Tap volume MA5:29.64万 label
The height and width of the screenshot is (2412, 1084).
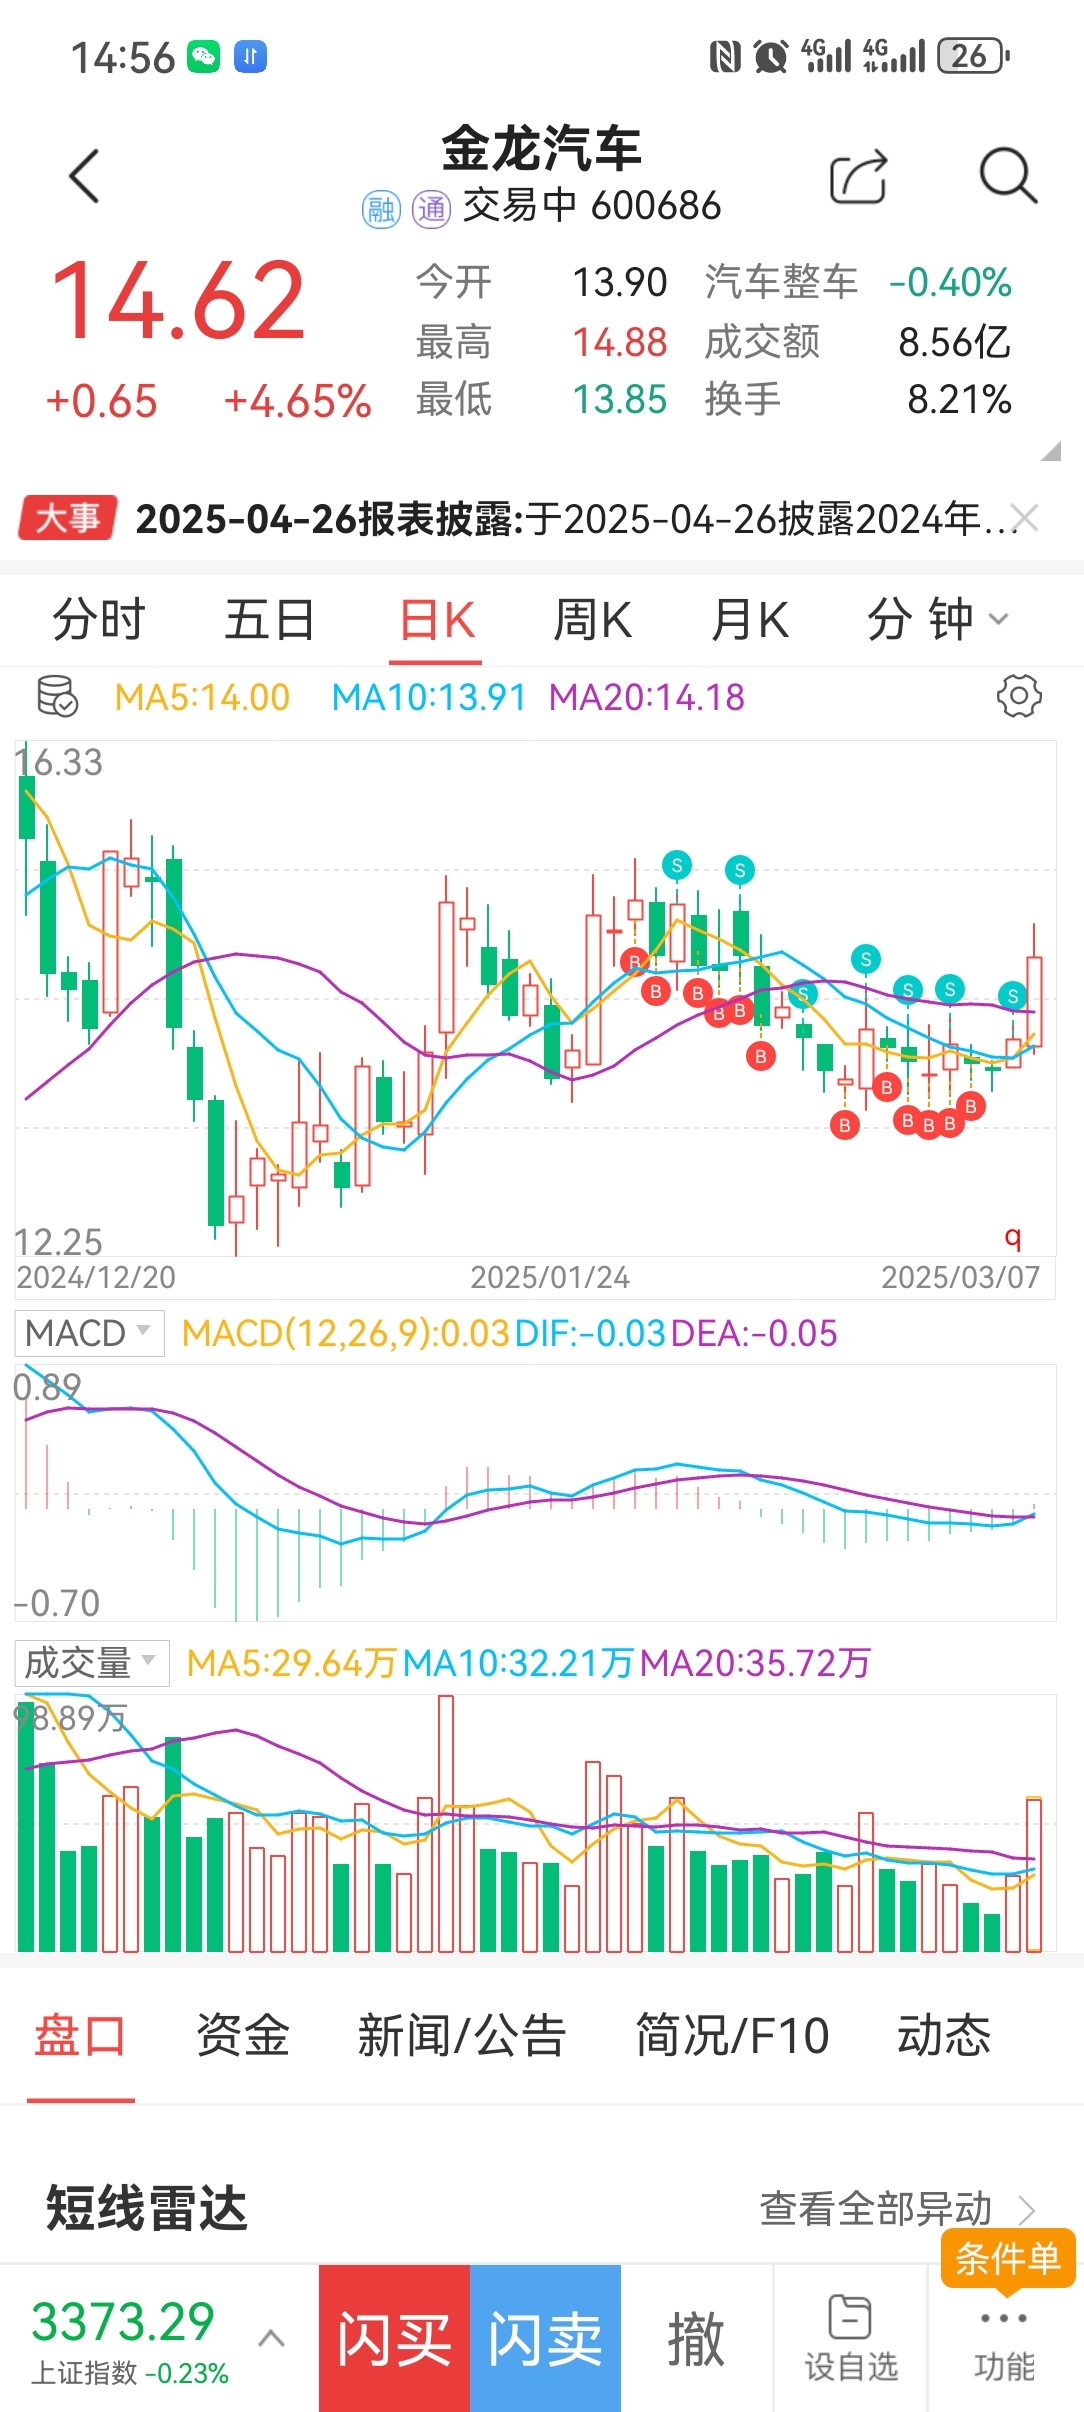[x=292, y=1663]
